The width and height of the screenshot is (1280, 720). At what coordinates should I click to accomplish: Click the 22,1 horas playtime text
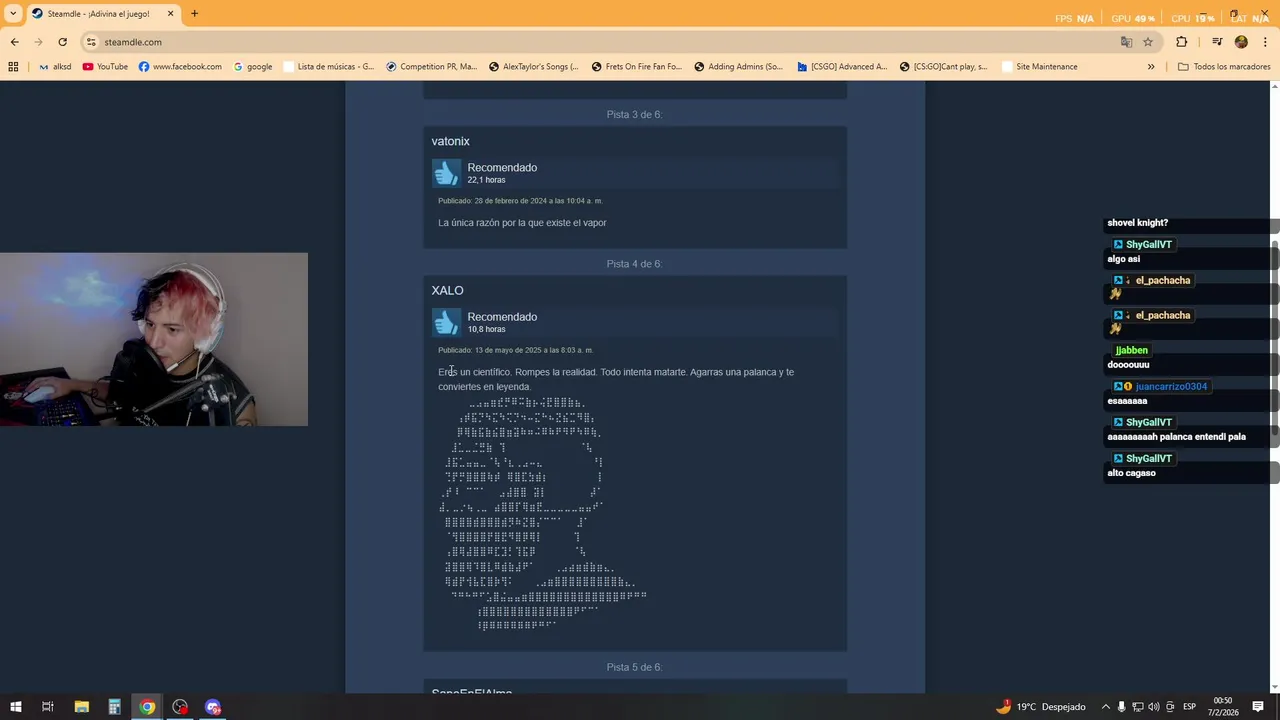click(x=486, y=180)
